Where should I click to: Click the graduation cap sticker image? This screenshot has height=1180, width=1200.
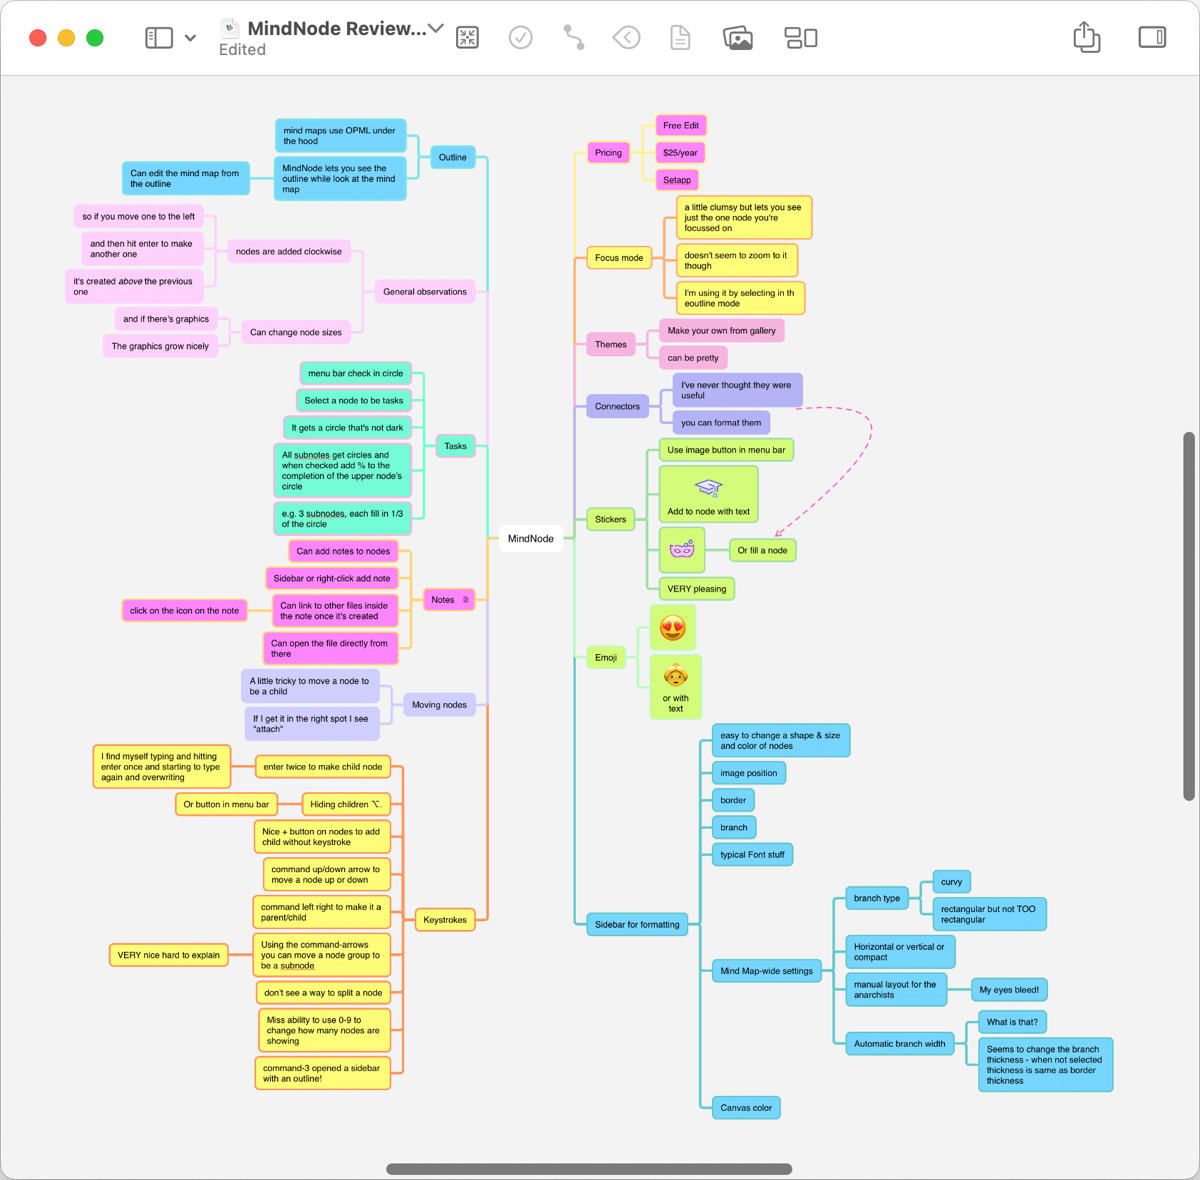tap(708, 487)
